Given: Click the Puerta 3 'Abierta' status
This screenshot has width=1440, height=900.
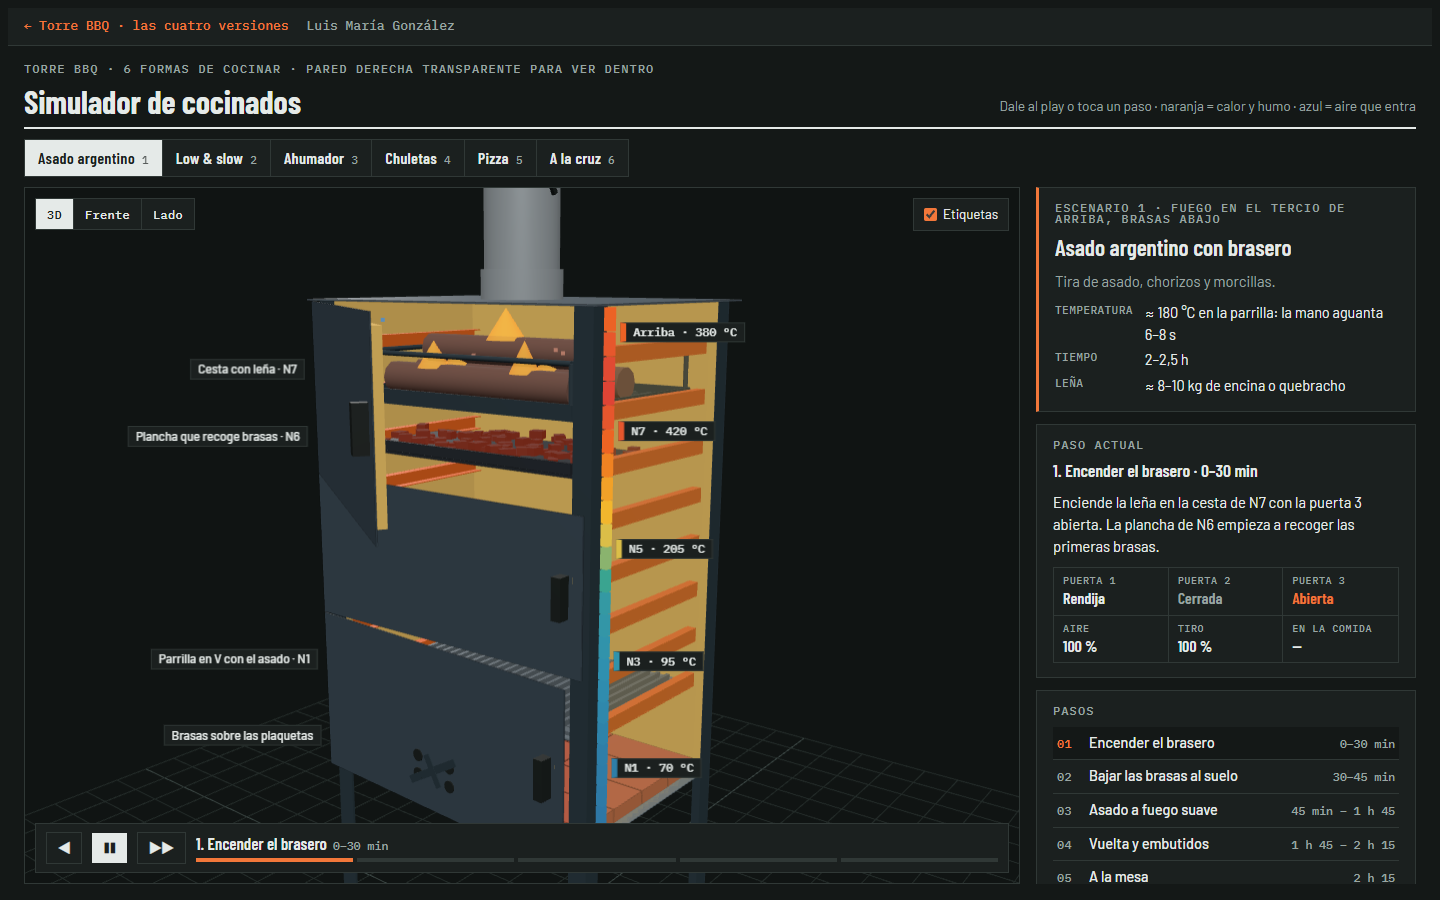Looking at the screenshot, I should (1312, 599).
